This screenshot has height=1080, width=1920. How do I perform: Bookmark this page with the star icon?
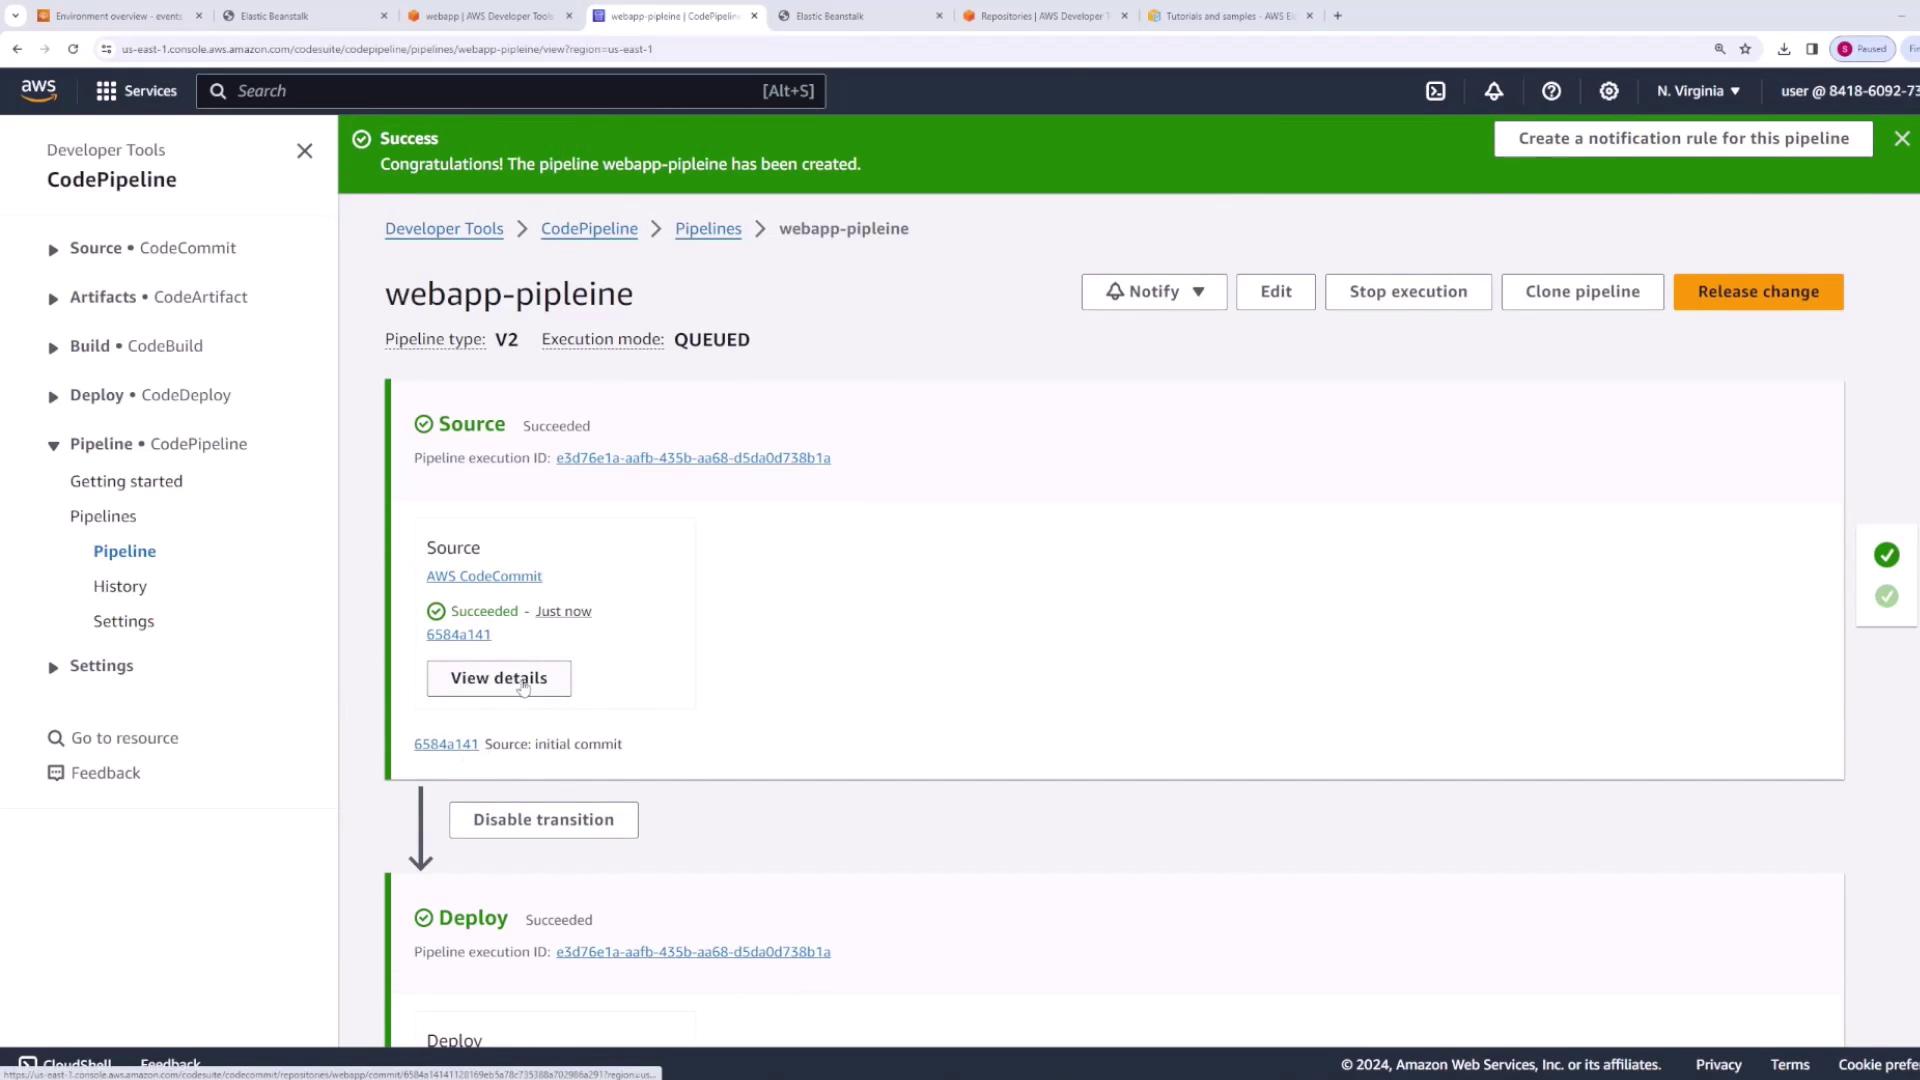[1745, 49]
